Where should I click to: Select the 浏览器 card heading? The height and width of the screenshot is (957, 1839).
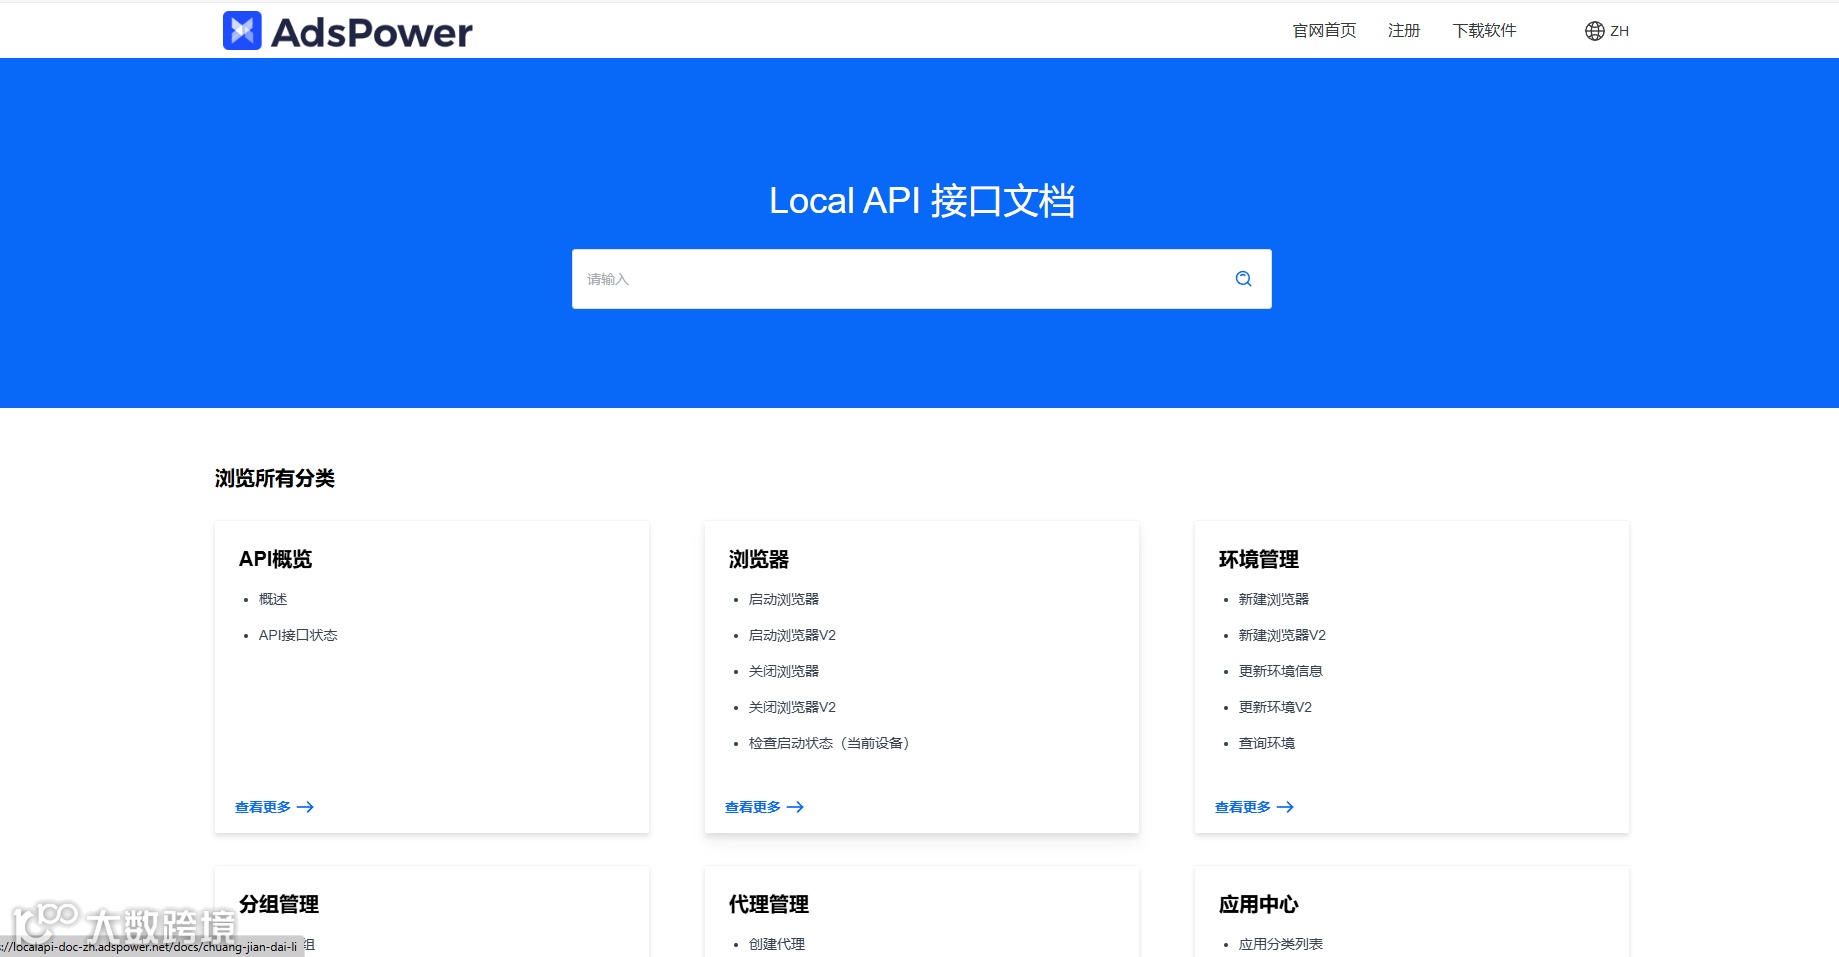point(759,559)
